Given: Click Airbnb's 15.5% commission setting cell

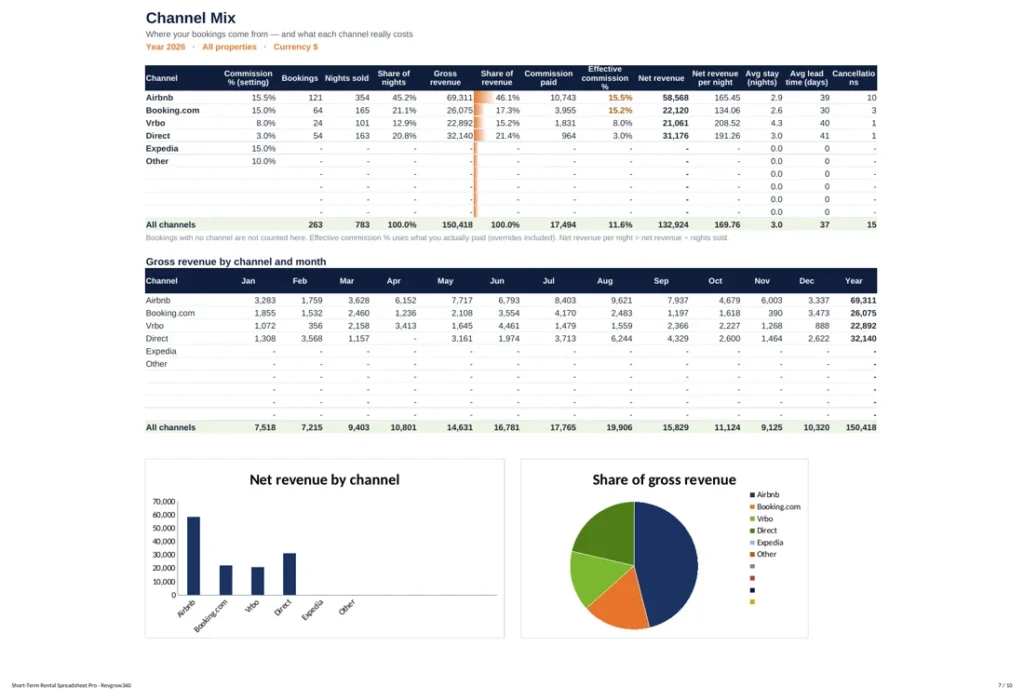Looking at the screenshot, I should click(264, 98).
